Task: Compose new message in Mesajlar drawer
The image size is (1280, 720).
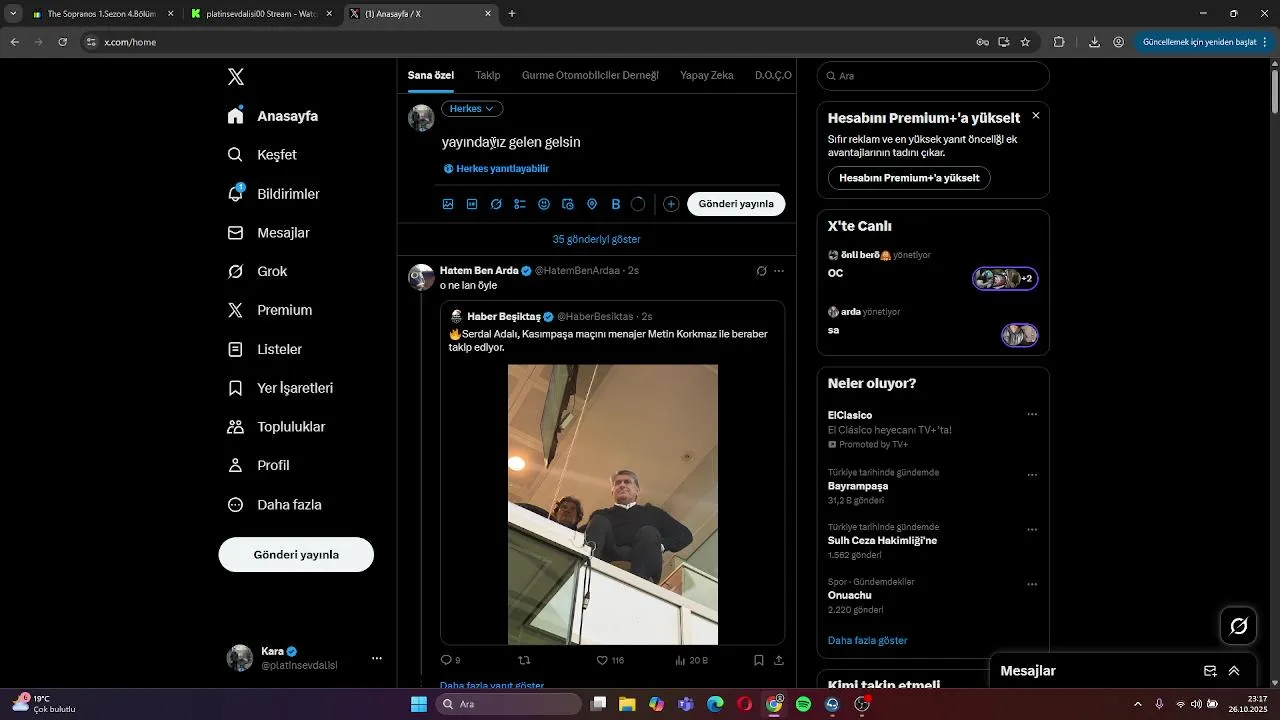Action: tap(1210, 671)
